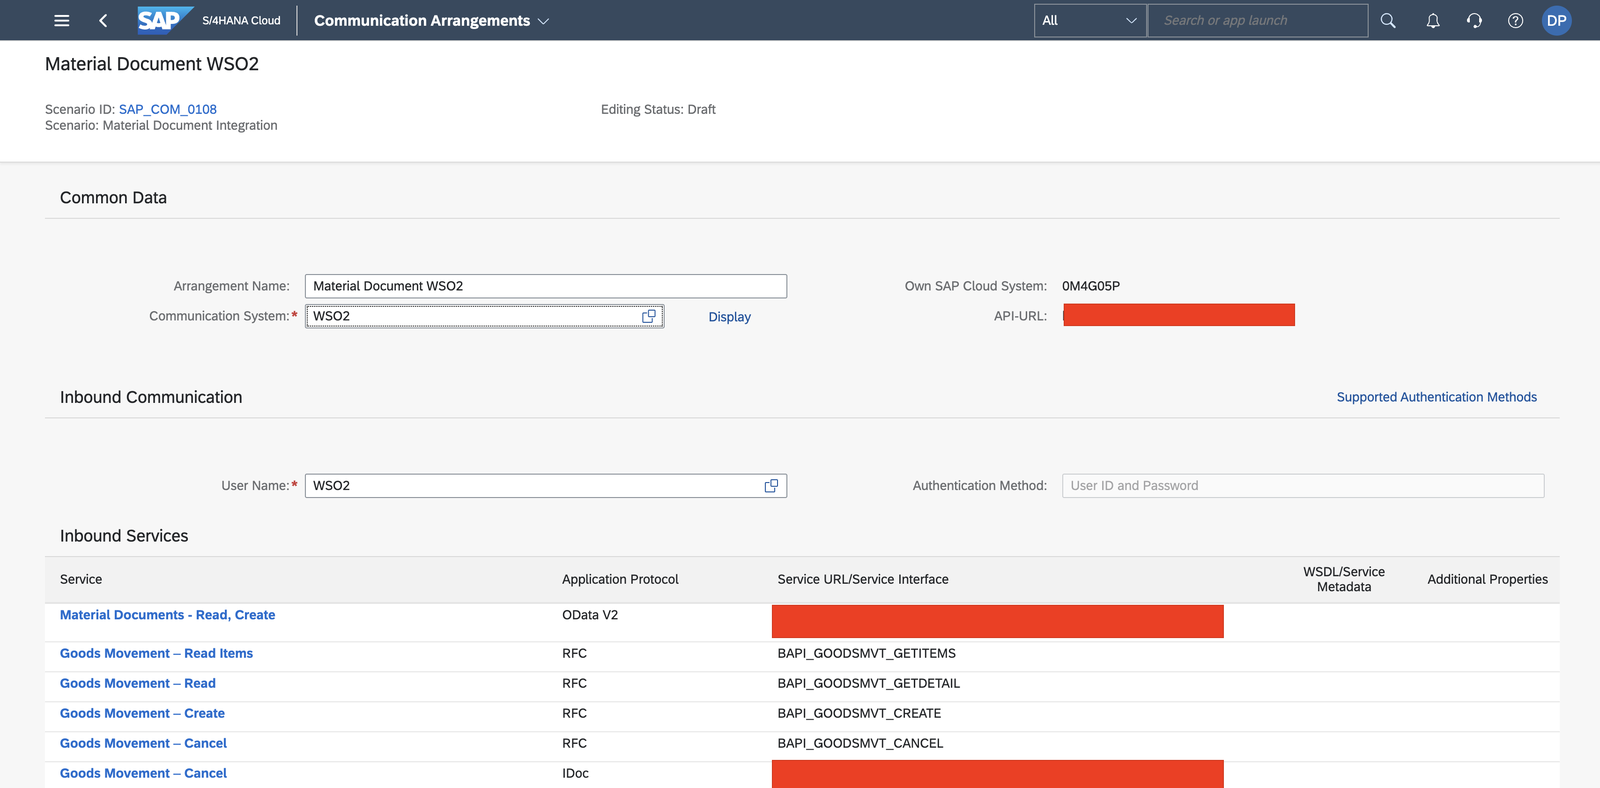Click the Authentication Method field
Screen dimensions: 1600x788
click(x=1303, y=486)
